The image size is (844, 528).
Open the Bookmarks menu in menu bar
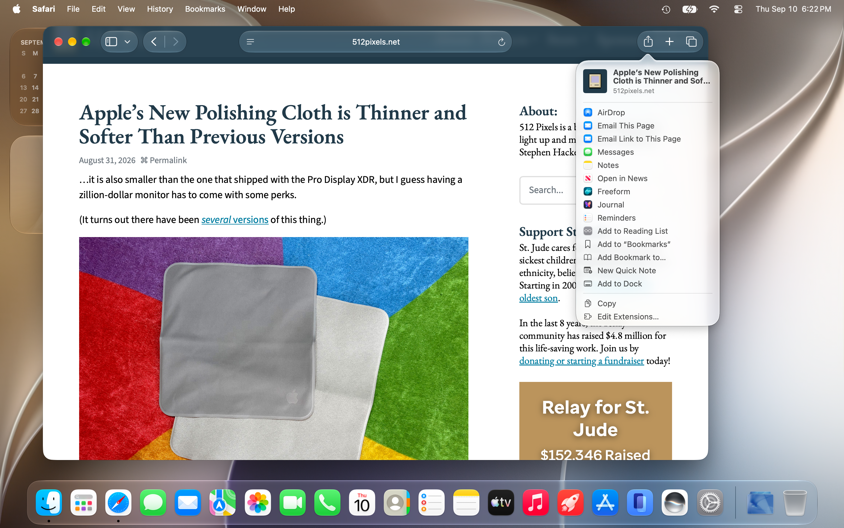click(205, 9)
